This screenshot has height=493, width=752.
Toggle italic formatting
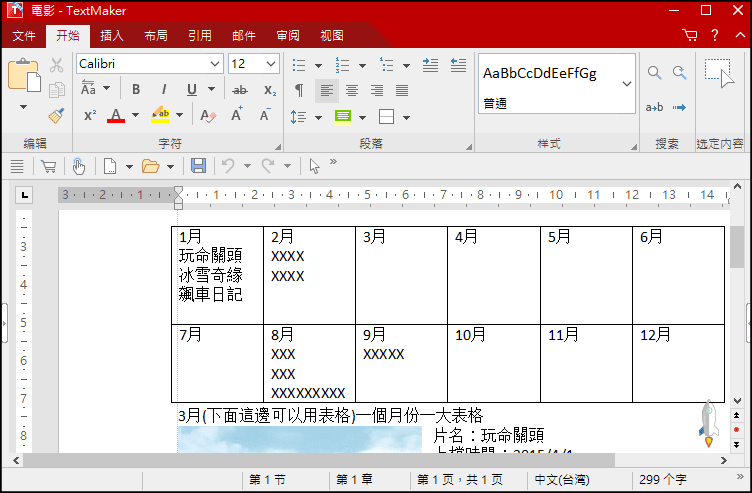coord(163,90)
